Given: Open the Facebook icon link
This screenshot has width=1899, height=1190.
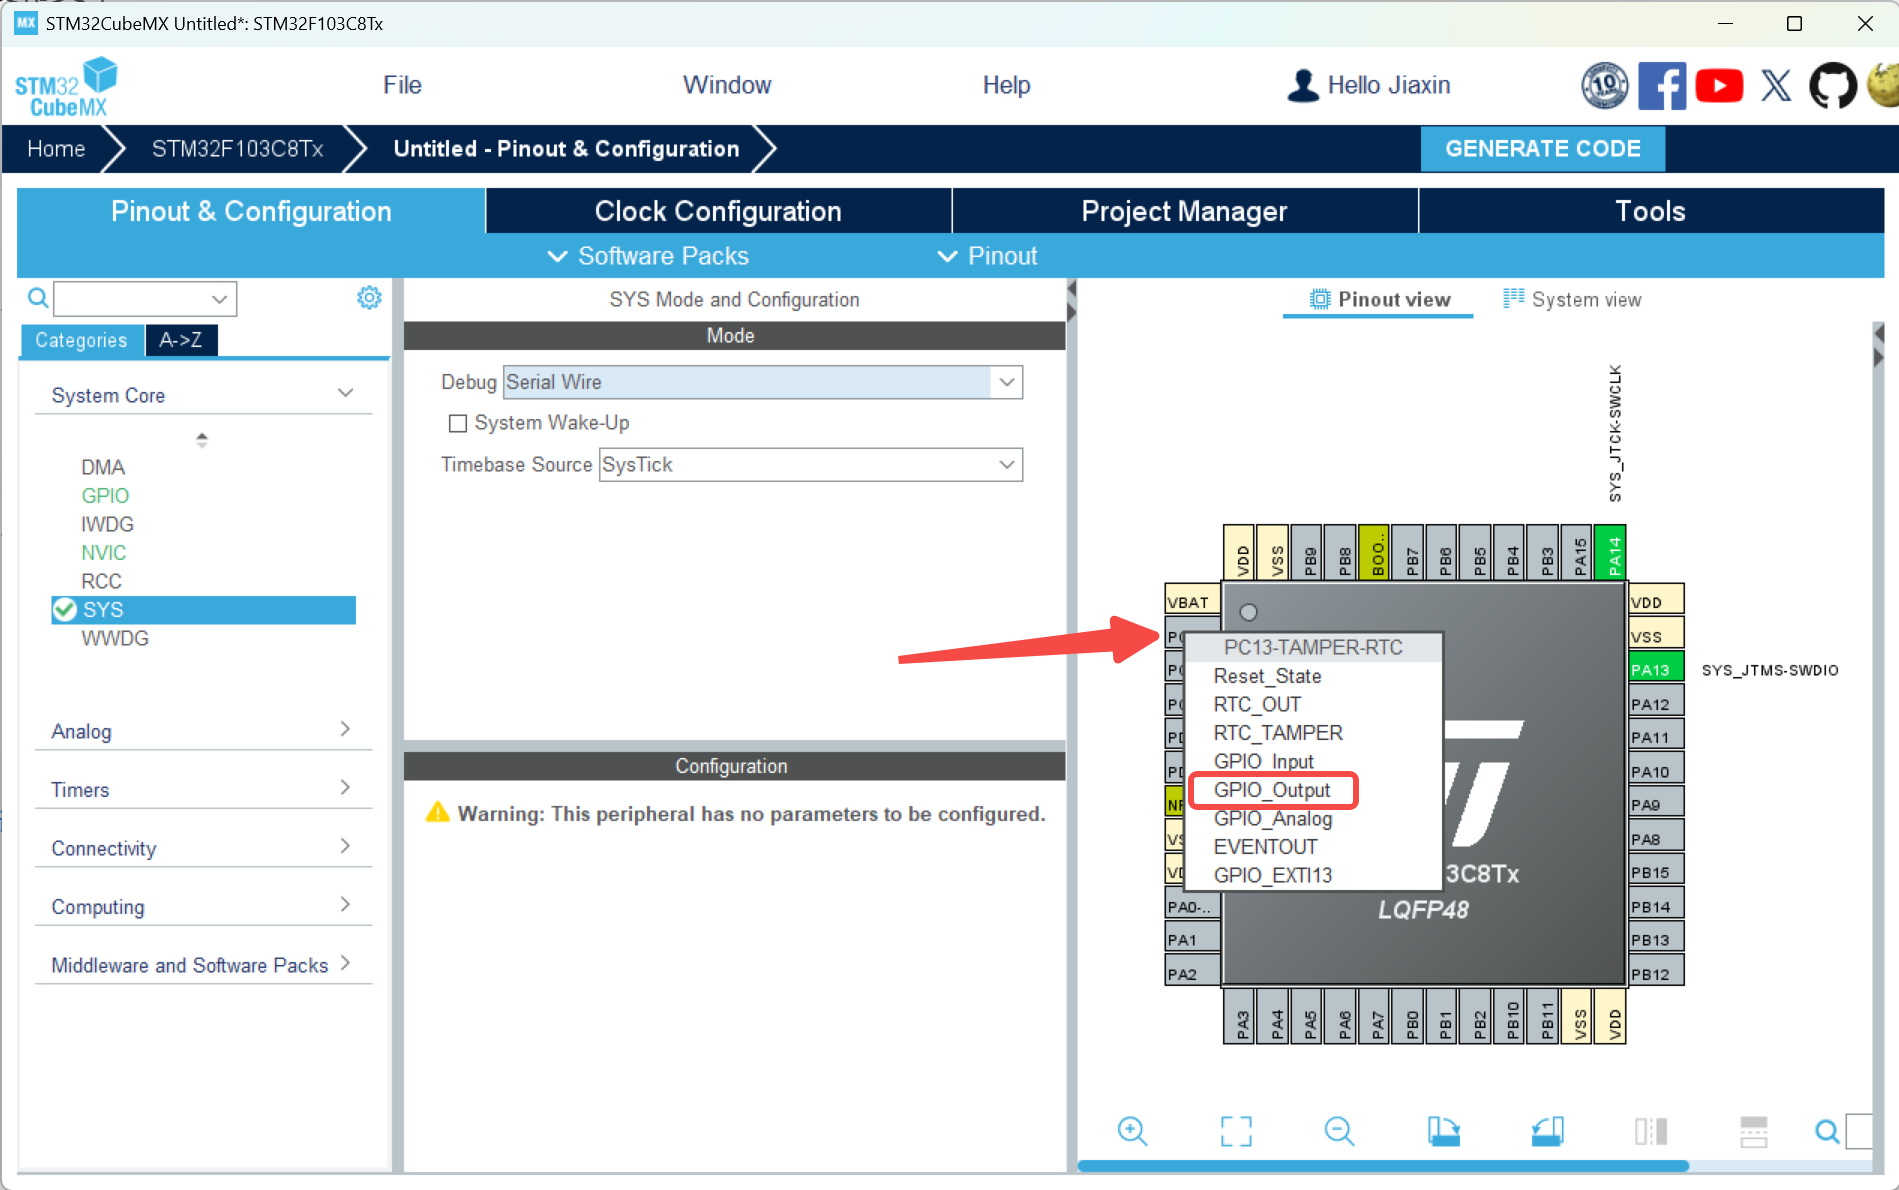Looking at the screenshot, I should [1661, 86].
